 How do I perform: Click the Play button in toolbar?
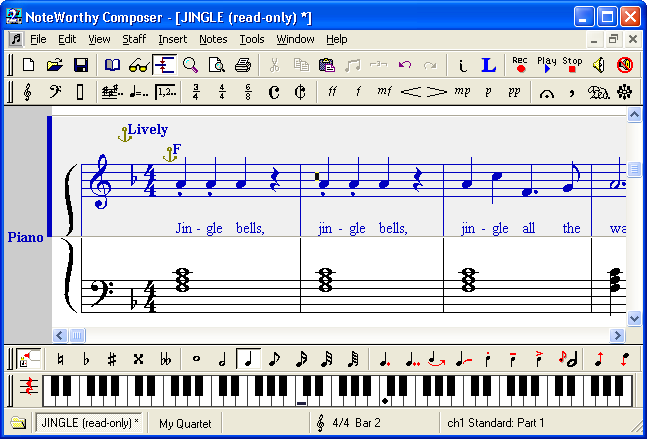[547, 65]
